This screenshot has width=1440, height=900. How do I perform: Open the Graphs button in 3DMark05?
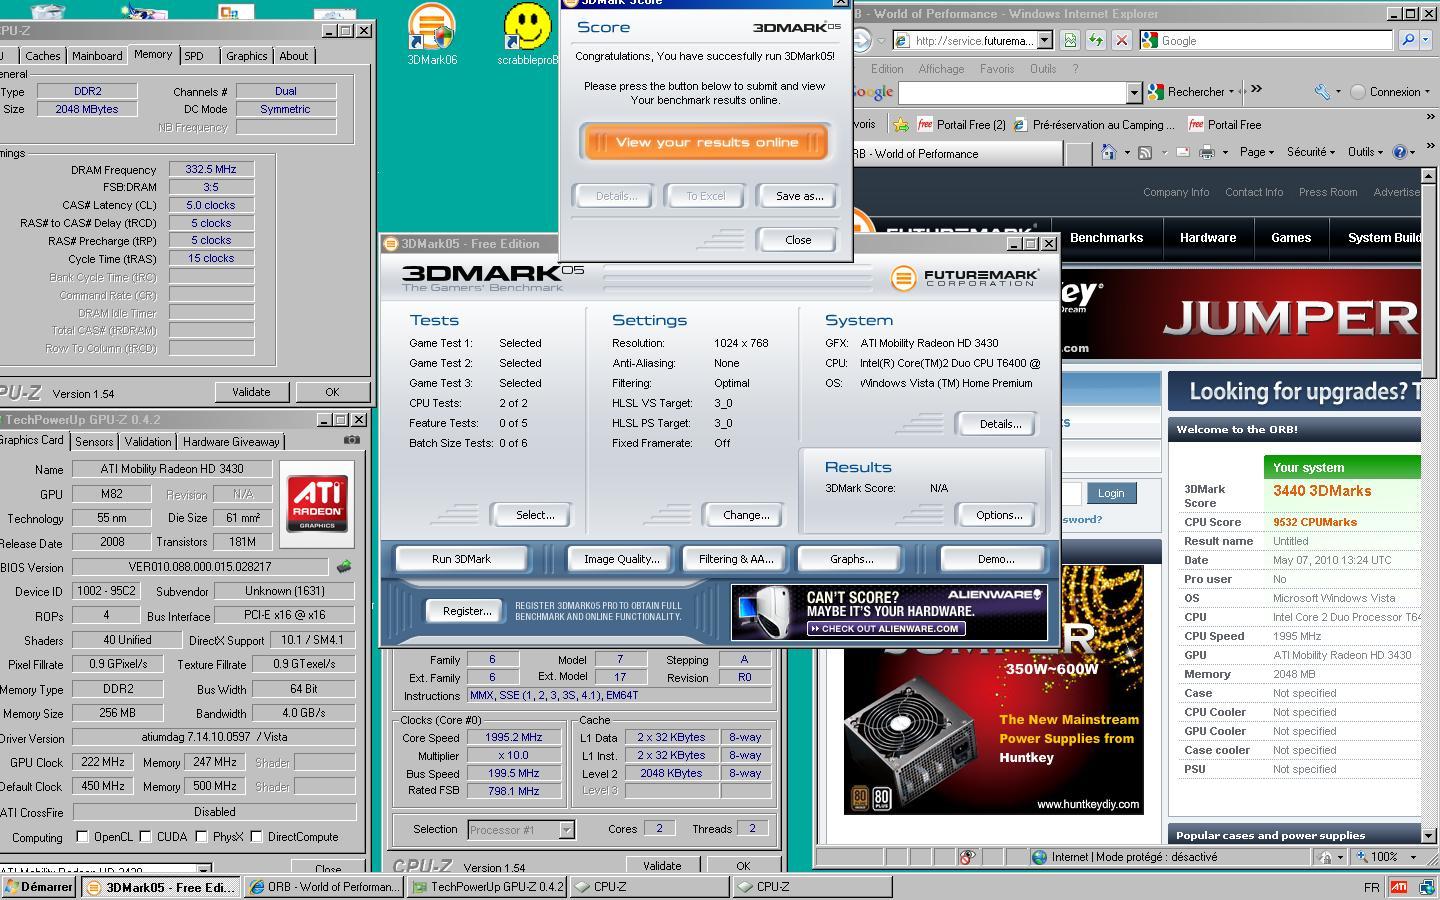click(x=851, y=559)
